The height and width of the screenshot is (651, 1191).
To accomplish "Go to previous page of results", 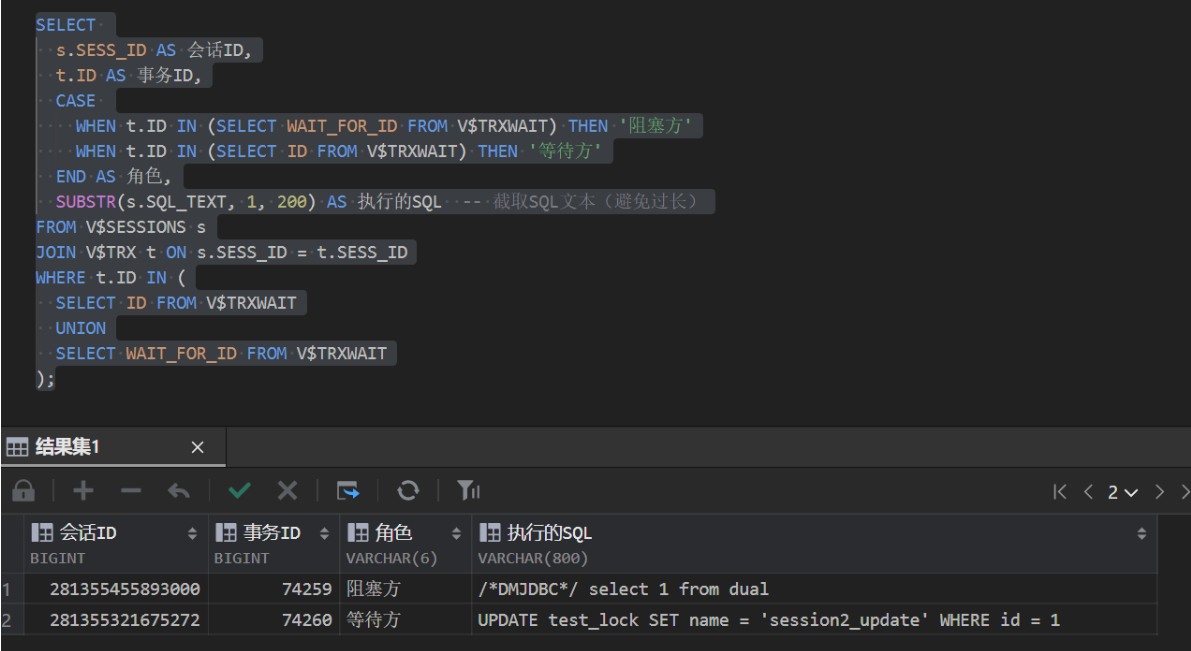I will pos(1088,492).
